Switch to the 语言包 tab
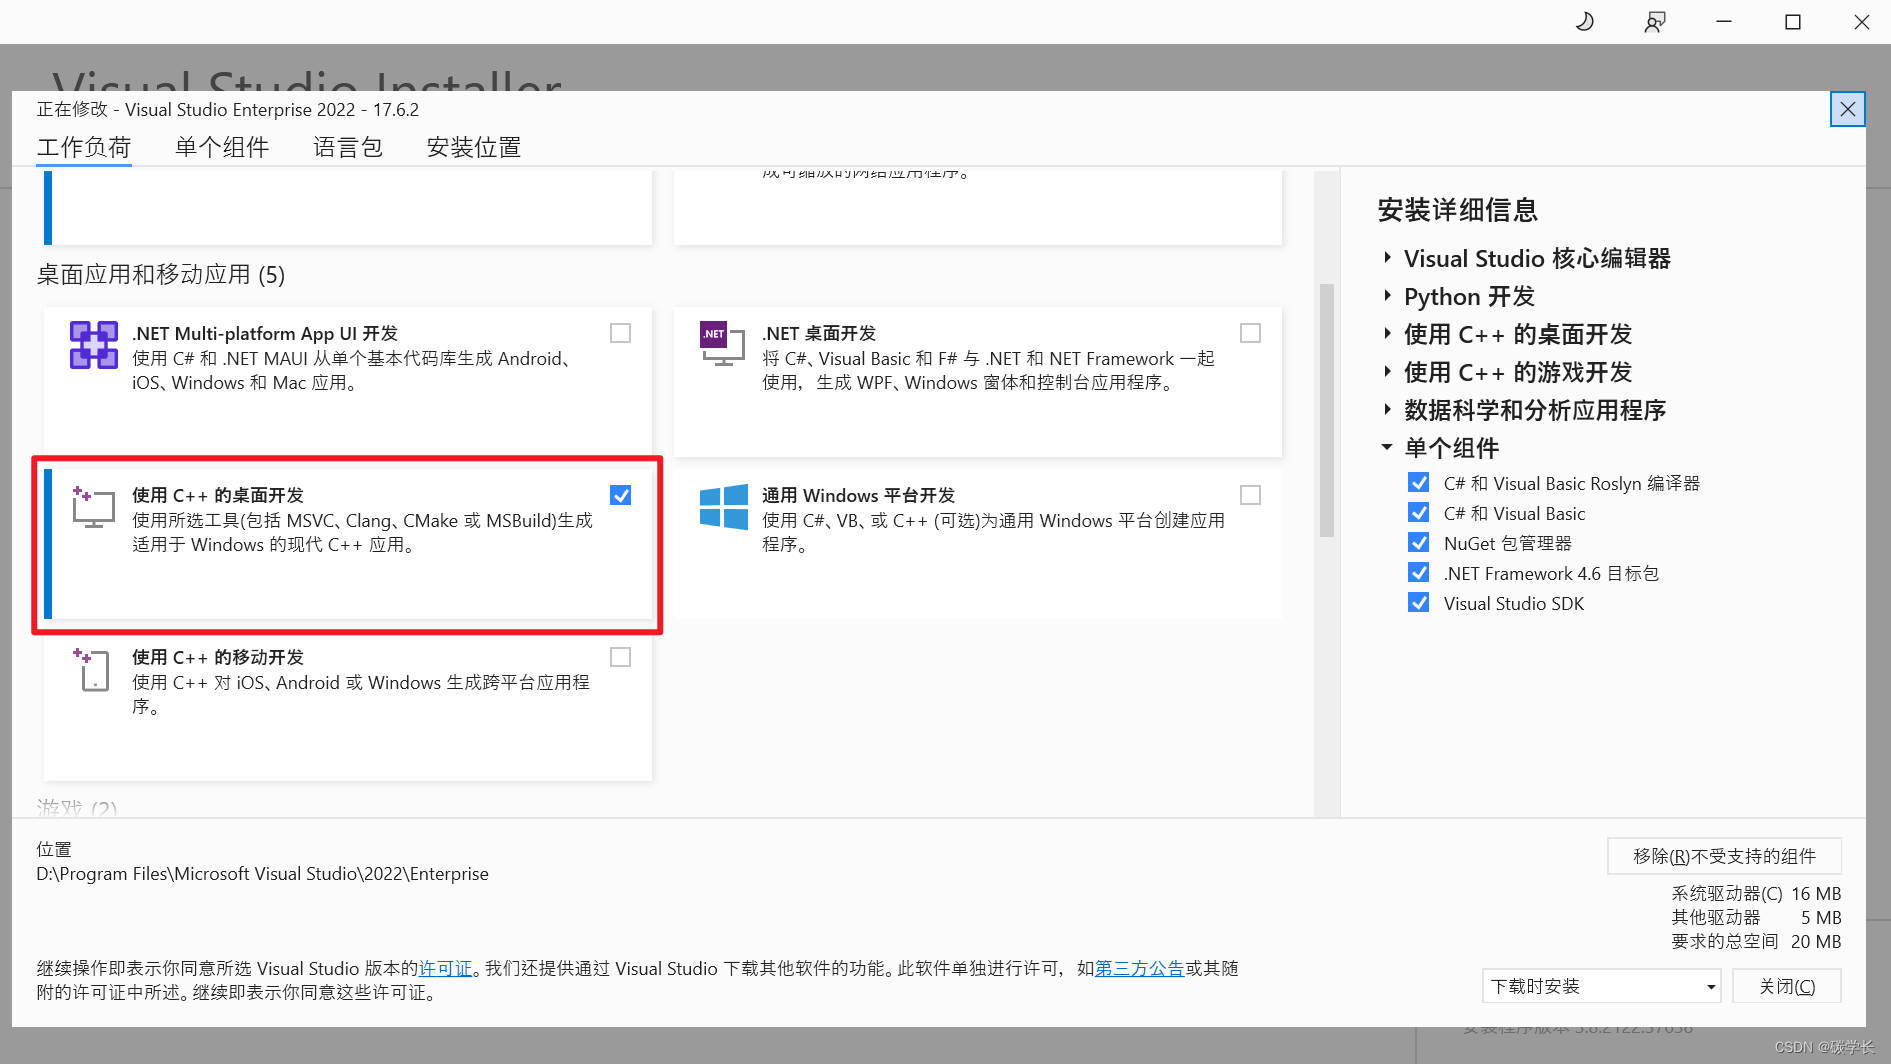Image resolution: width=1891 pixels, height=1064 pixels. tap(348, 147)
